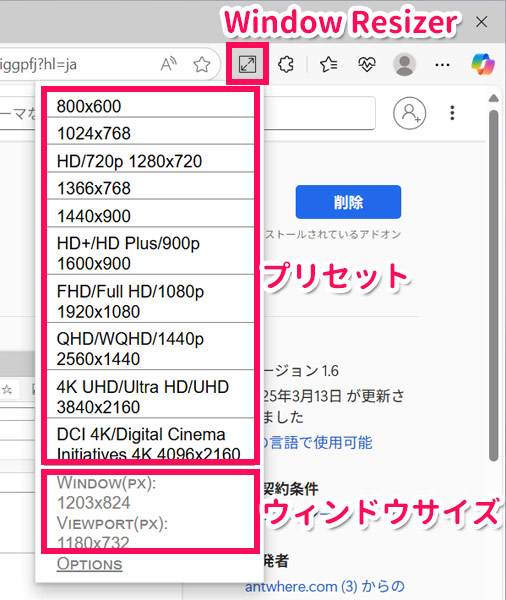The width and height of the screenshot is (506, 600).
Task: Click the scrollbar up arrow
Action: (494, 98)
